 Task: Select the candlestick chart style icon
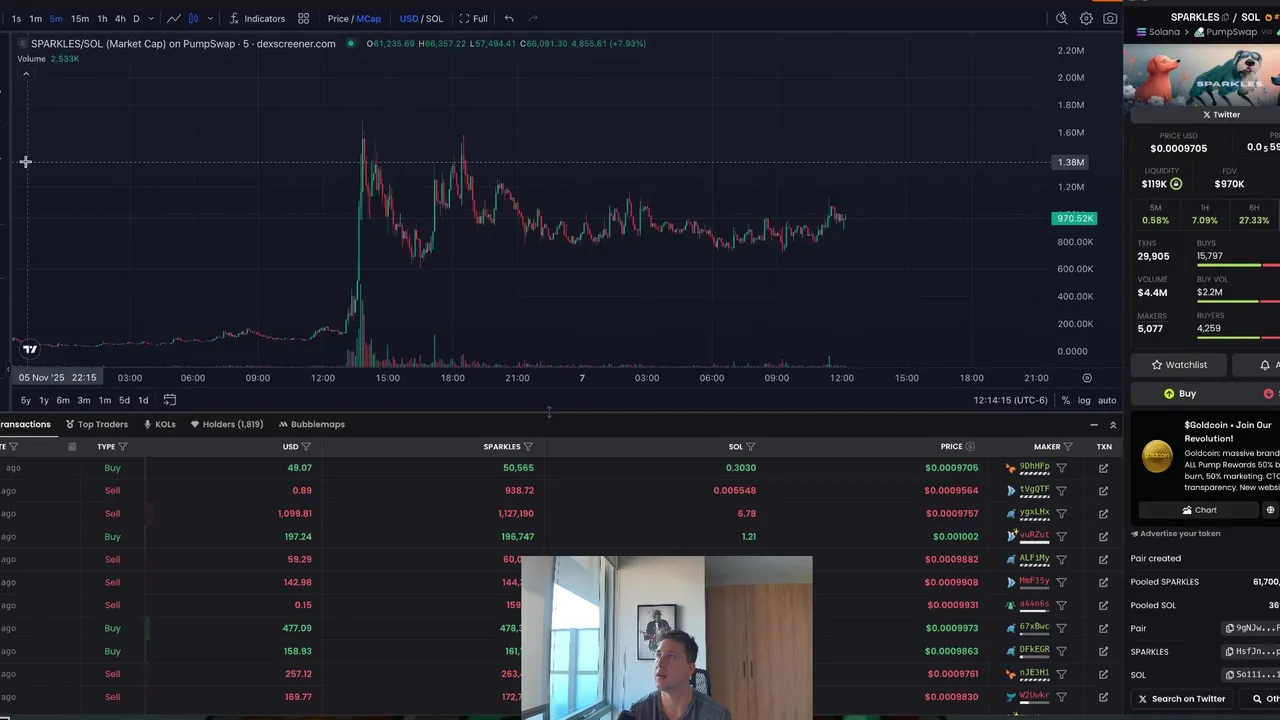click(193, 18)
